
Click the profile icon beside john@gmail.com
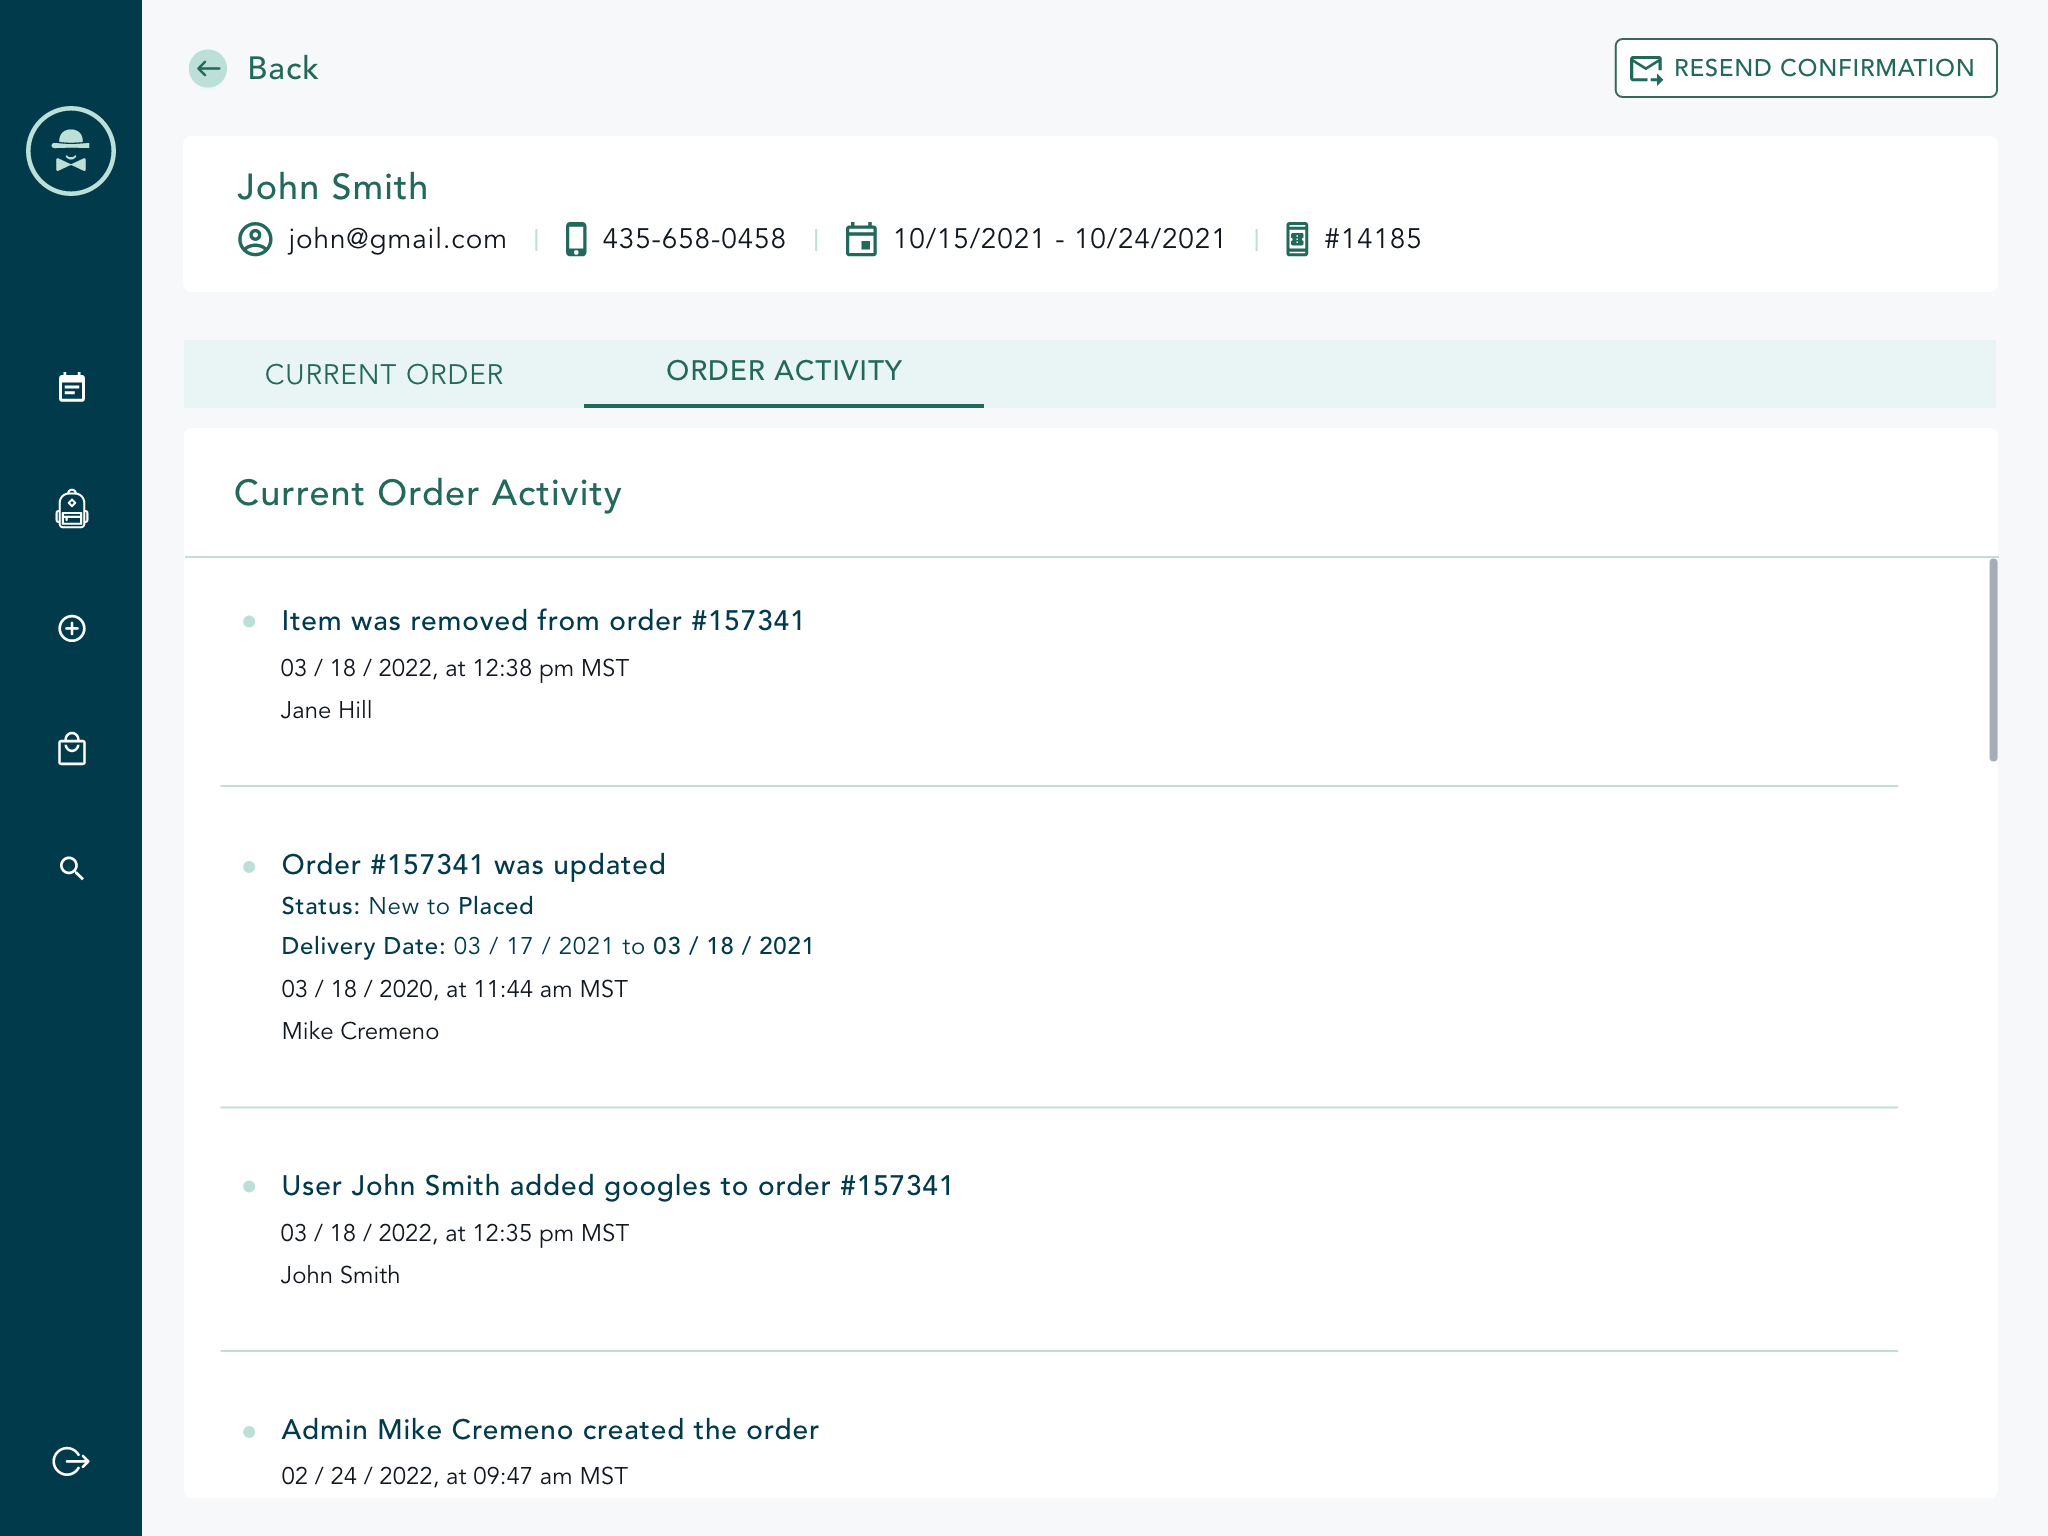click(x=255, y=239)
